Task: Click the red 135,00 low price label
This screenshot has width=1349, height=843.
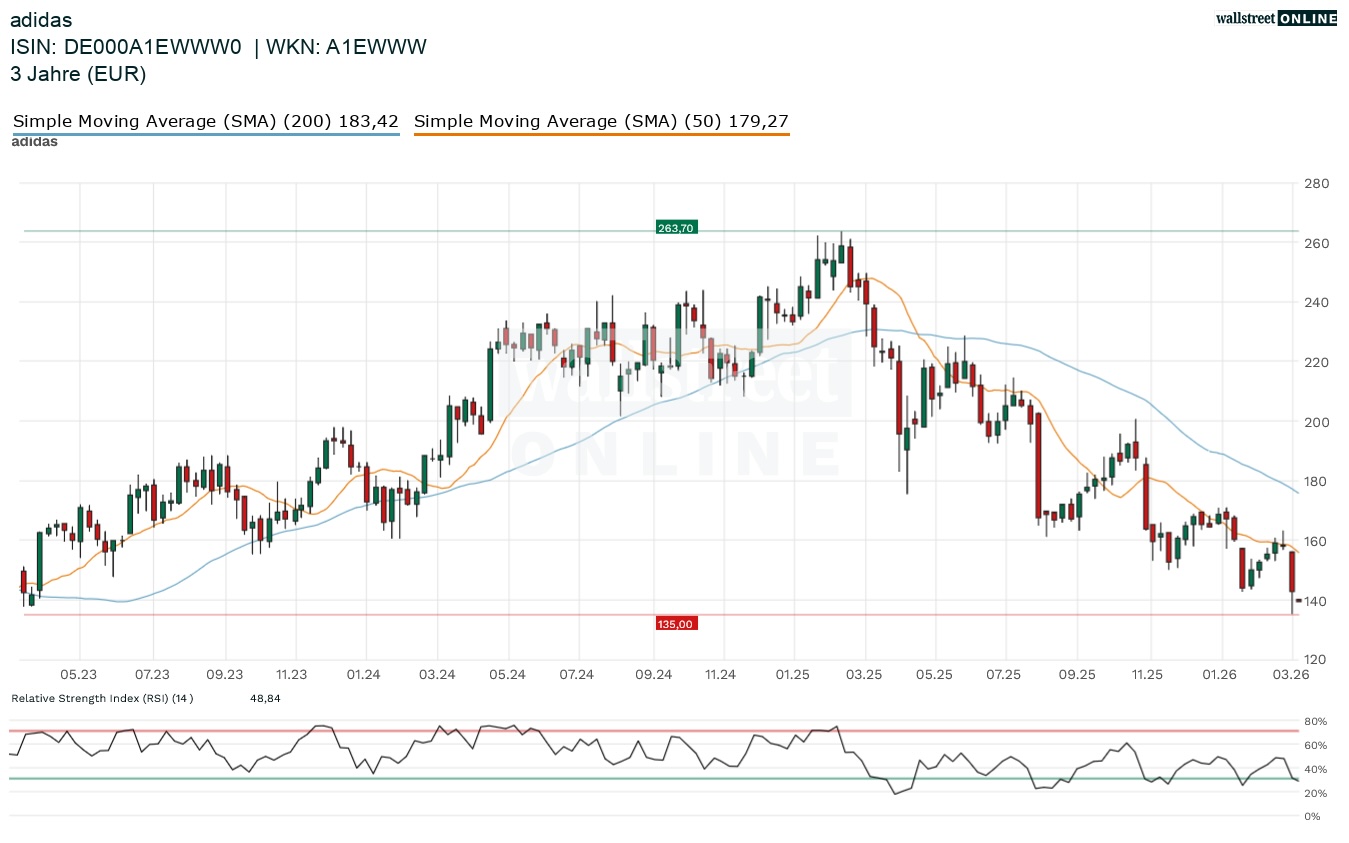Action: pos(675,624)
